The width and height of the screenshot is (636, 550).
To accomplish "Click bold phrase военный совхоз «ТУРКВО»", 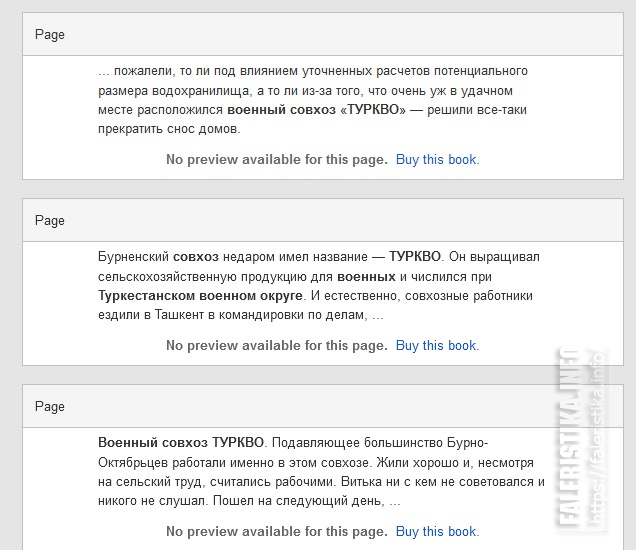I will (316, 110).
